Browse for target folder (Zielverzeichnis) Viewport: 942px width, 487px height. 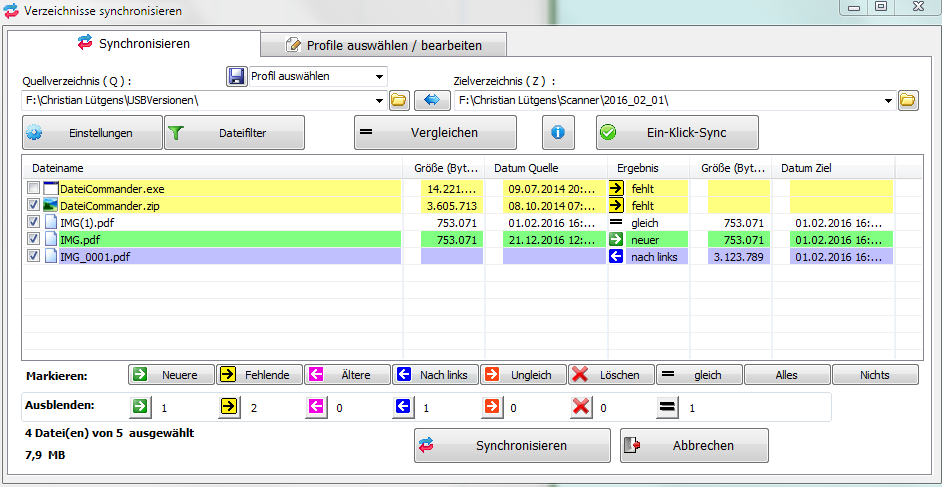pyautogui.click(x=908, y=100)
